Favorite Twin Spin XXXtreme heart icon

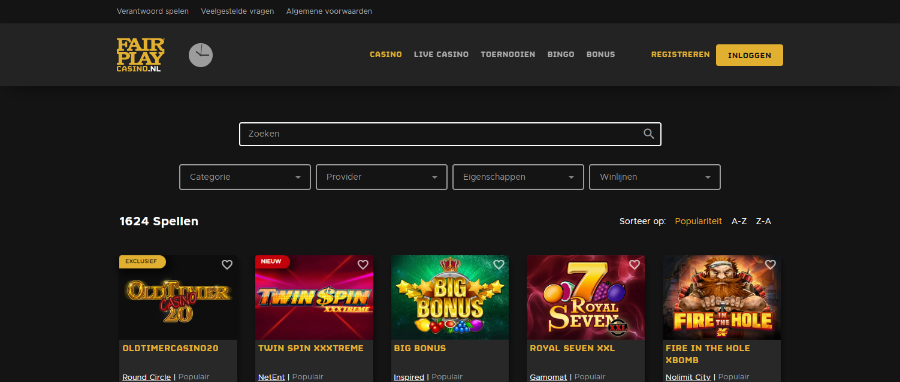pos(363,264)
